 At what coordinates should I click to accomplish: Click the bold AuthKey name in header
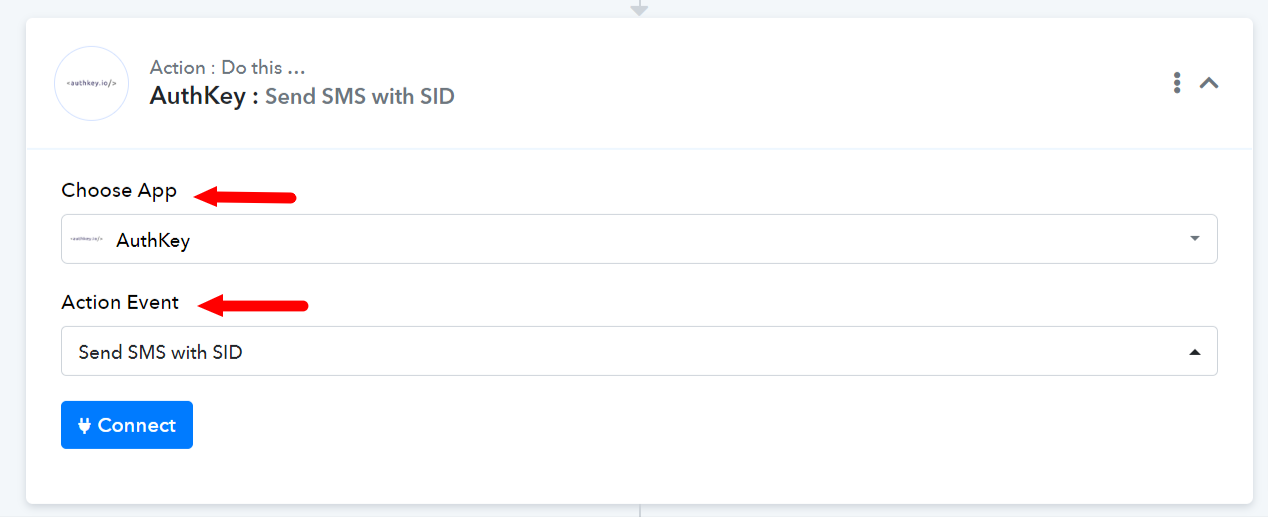coord(198,96)
